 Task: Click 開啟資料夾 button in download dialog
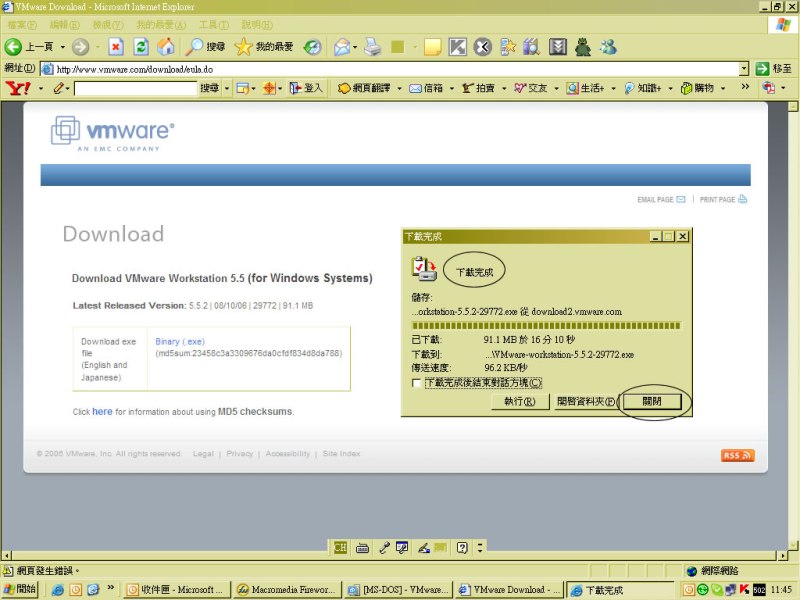click(586, 402)
